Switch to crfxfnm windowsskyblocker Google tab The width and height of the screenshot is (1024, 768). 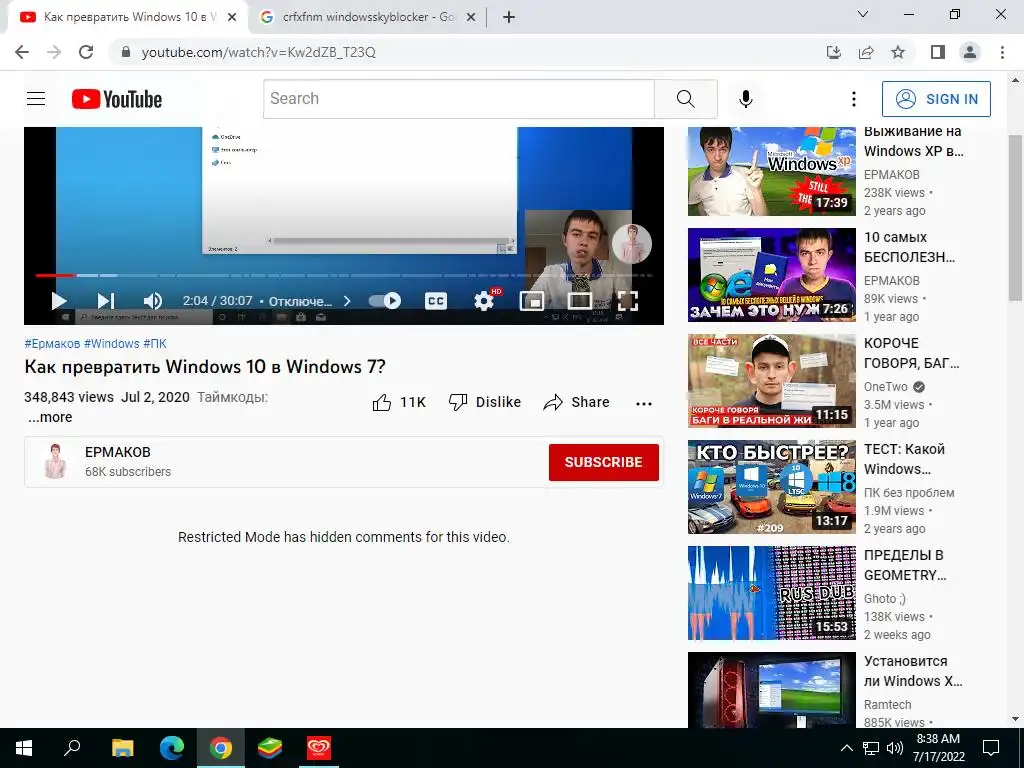(x=368, y=17)
